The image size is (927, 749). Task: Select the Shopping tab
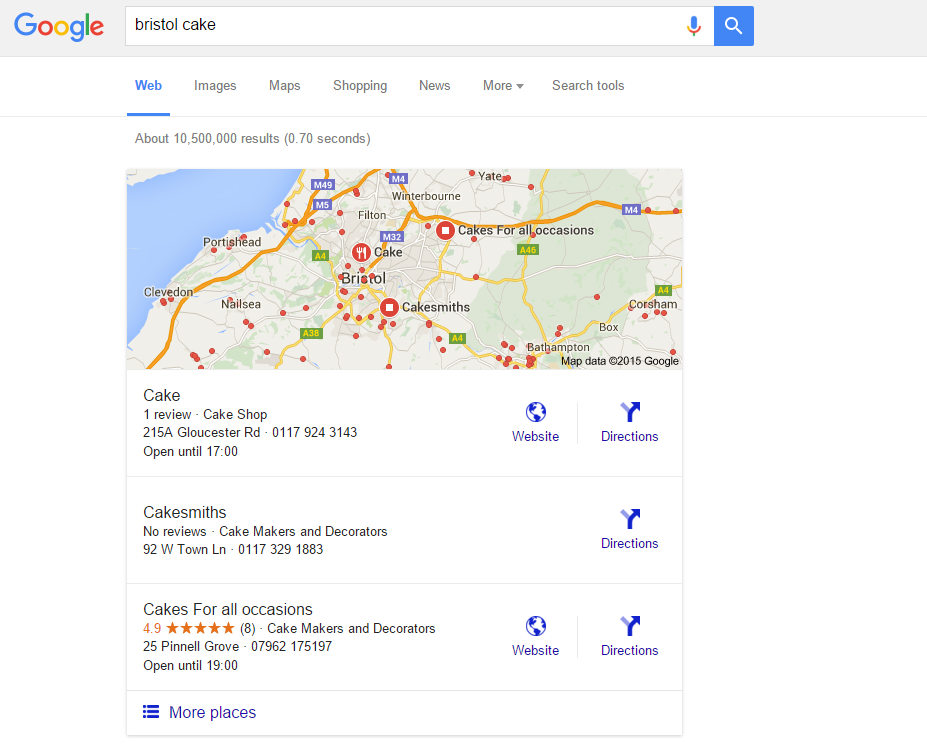[x=360, y=86]
